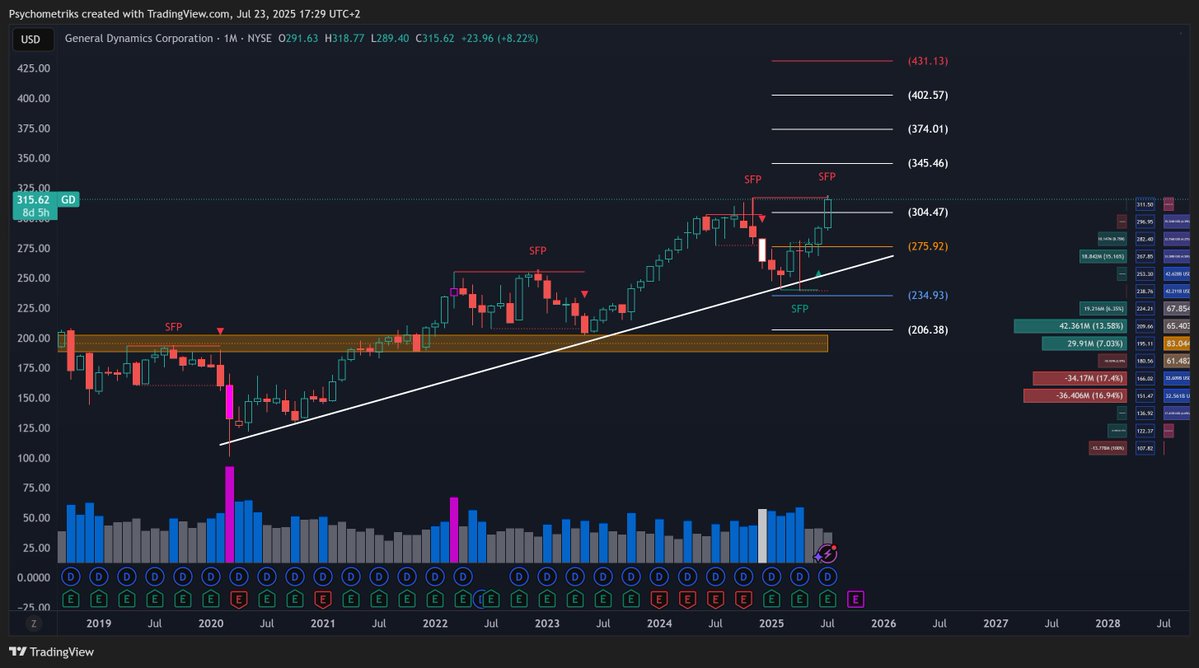
Task: Click the purple lightning idea icon
Action: (827, 553)
